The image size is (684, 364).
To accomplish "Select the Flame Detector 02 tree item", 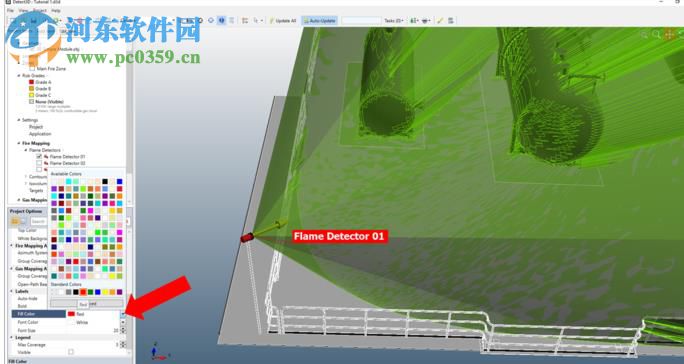I will click(67, 163).
